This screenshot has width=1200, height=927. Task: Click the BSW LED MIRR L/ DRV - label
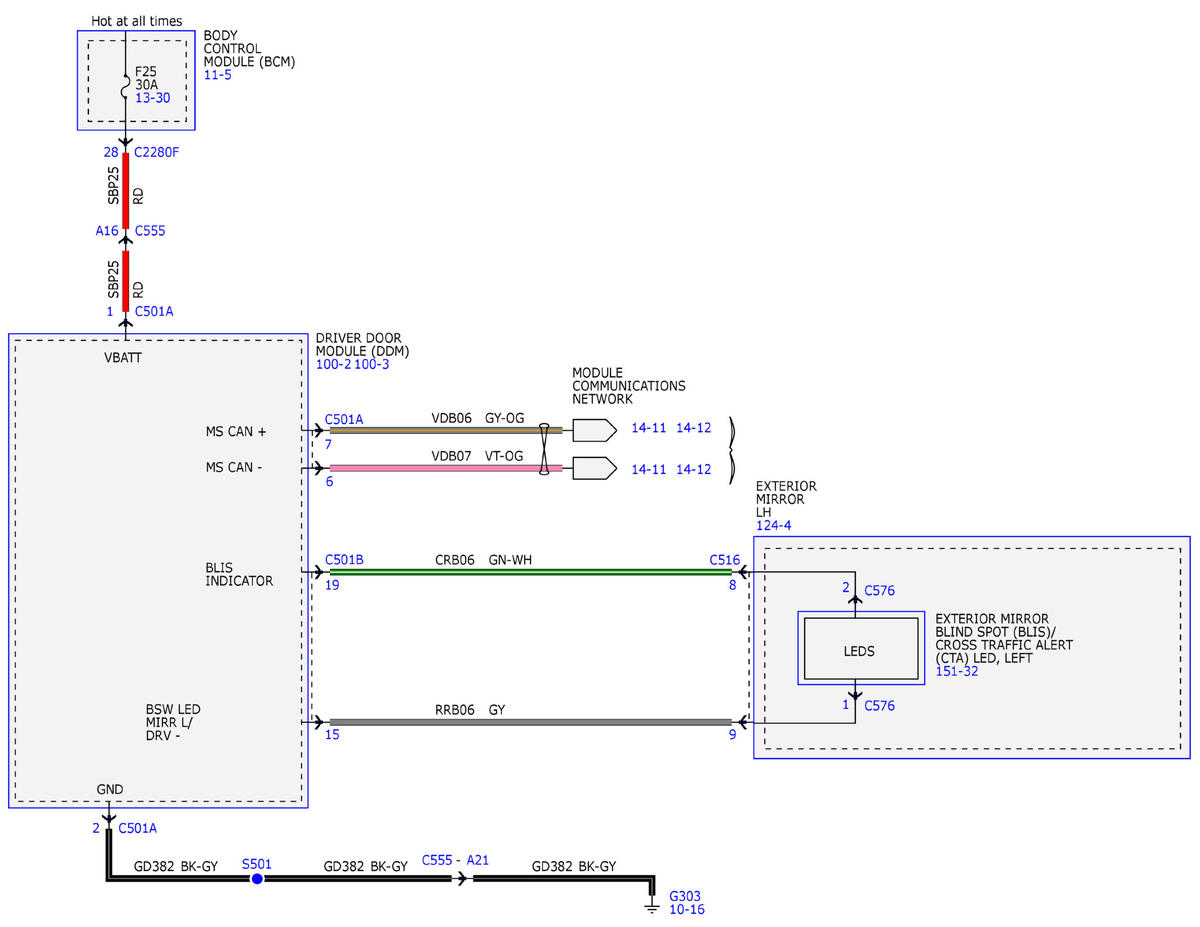(173, 723)
